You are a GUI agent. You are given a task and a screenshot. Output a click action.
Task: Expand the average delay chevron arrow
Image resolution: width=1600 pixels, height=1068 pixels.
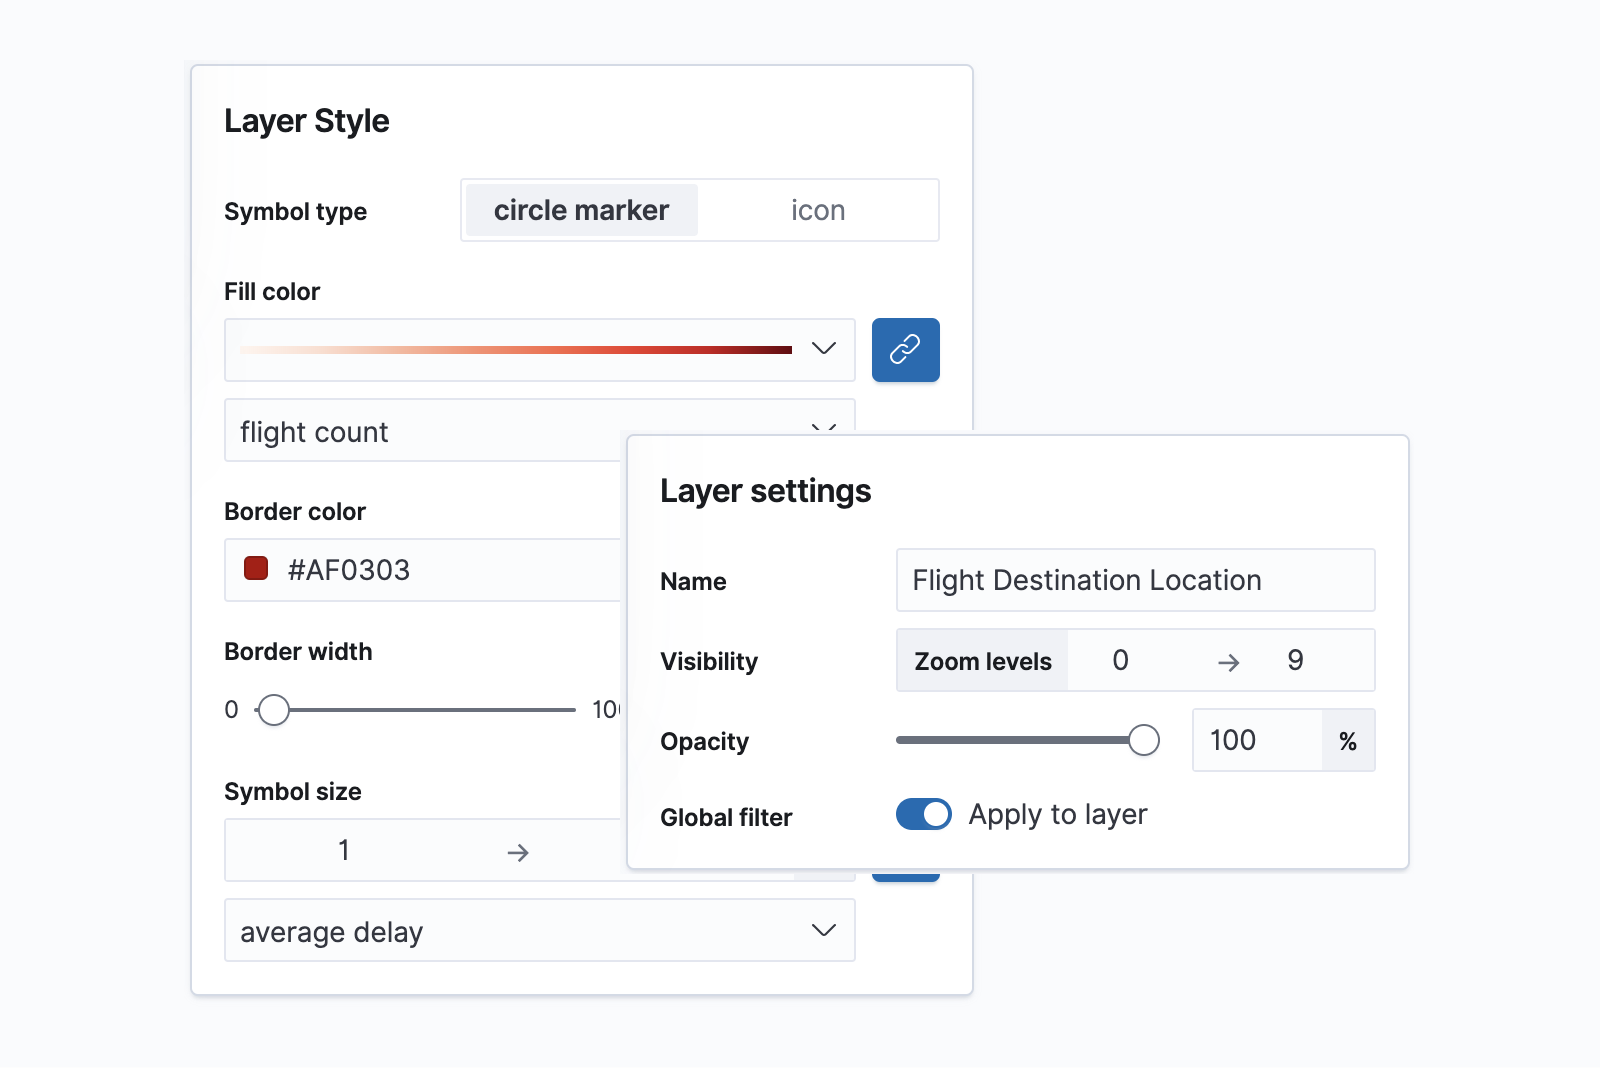[x=824, y=930]
